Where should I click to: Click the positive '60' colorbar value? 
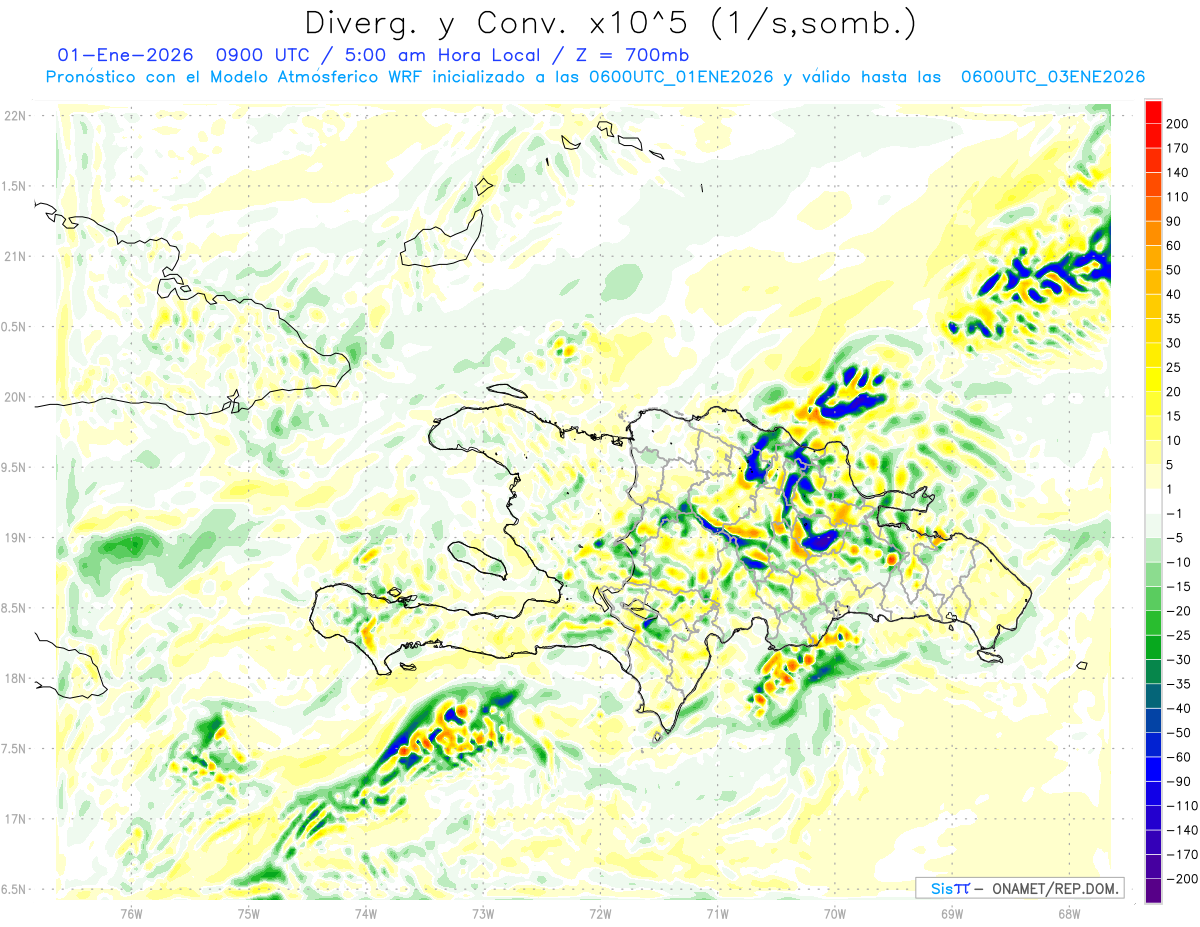pos(1175,246)
